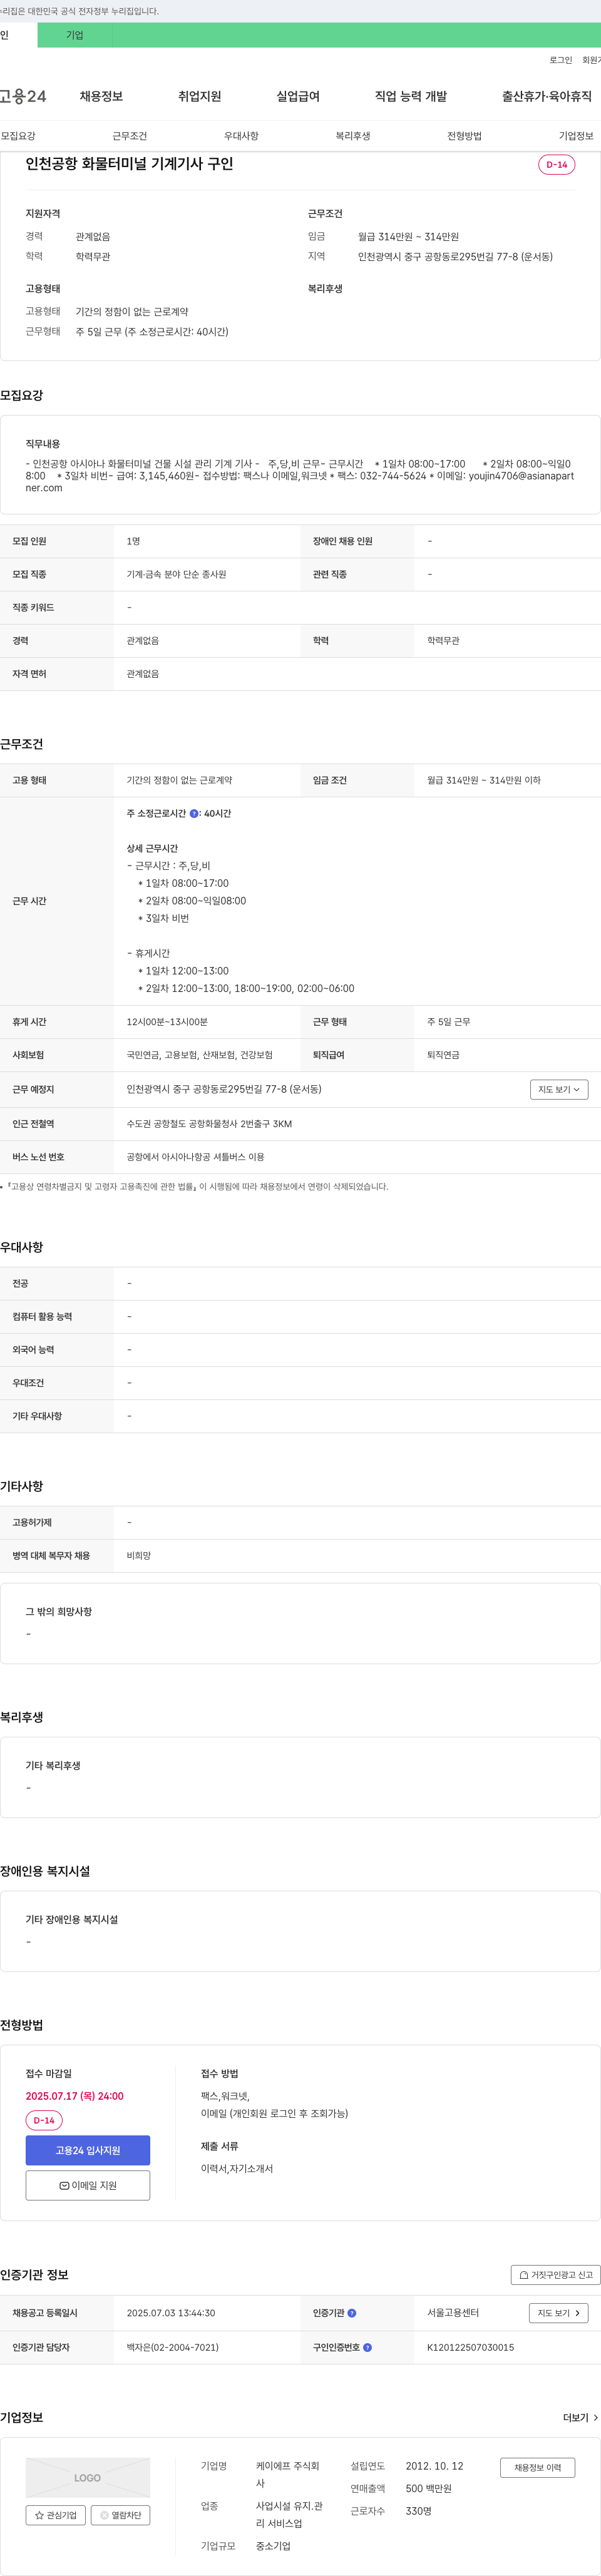Click the 서울고용센터 agency name
This screenshot has height=2576, width=601.
point(453,2313)
